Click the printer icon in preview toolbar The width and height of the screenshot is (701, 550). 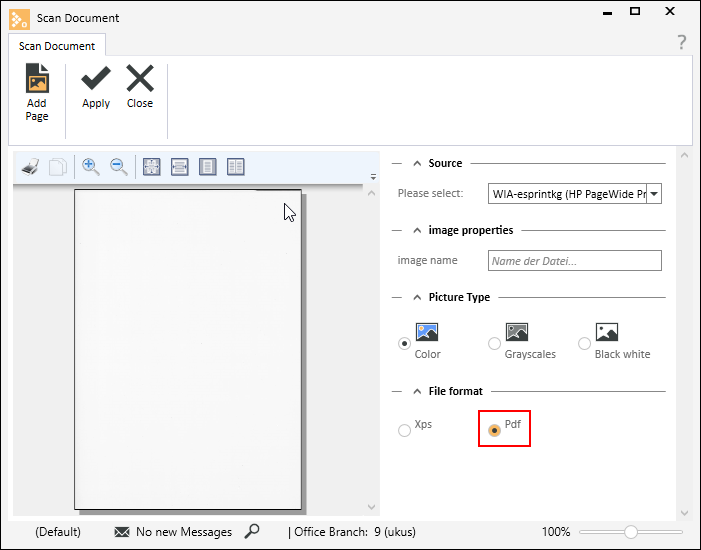click(x=31, y=167)
